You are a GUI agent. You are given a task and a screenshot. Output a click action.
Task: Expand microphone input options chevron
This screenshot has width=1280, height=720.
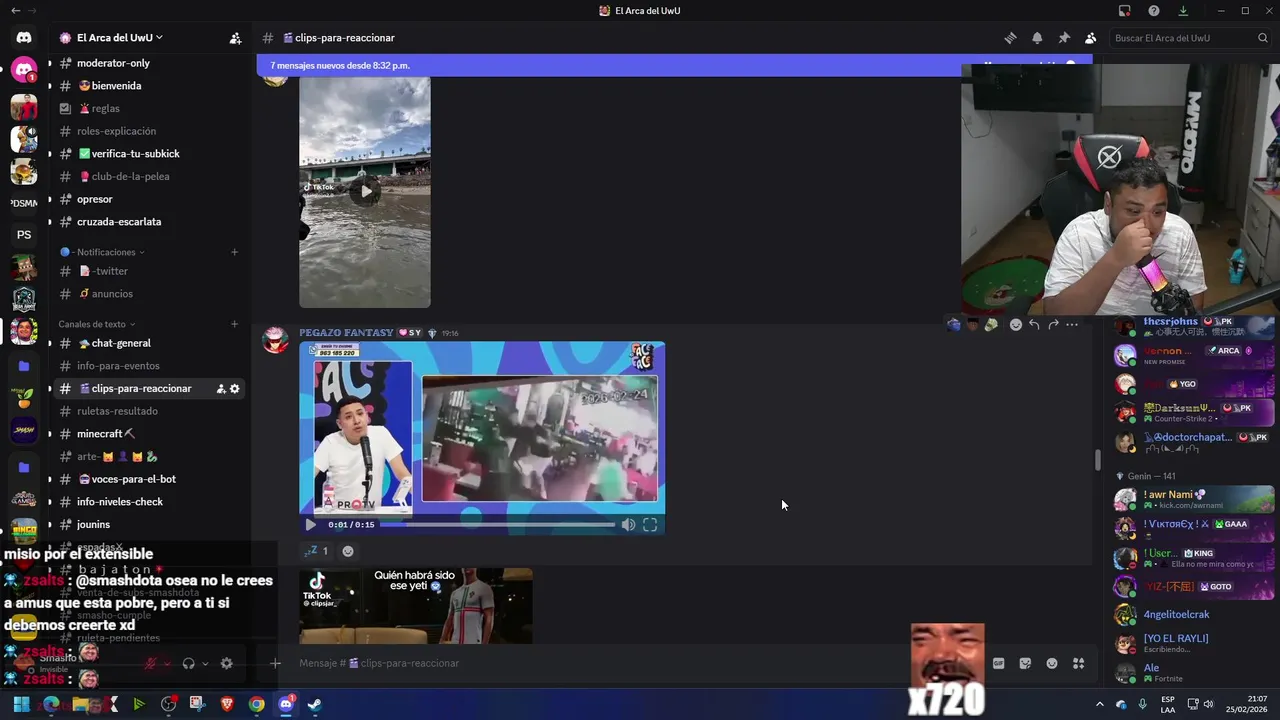(168, 663)
